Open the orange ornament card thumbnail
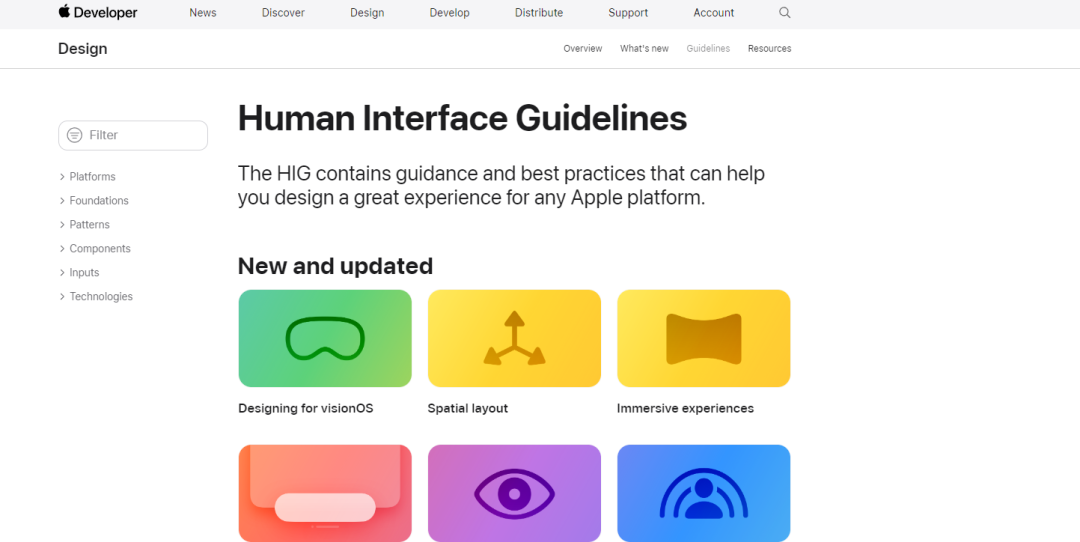This screenshot has height=542, width=1080. click(325, 493)
